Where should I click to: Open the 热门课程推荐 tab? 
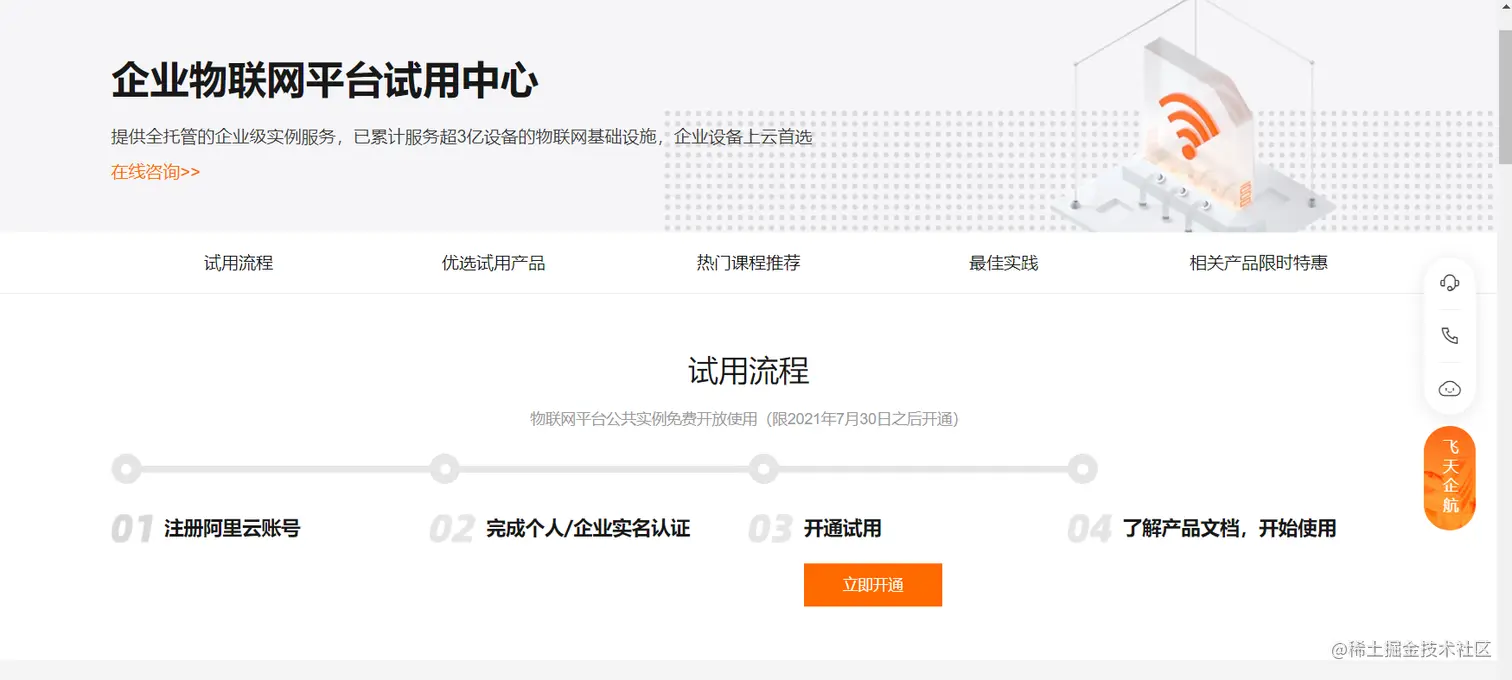[x=749, y=263]
